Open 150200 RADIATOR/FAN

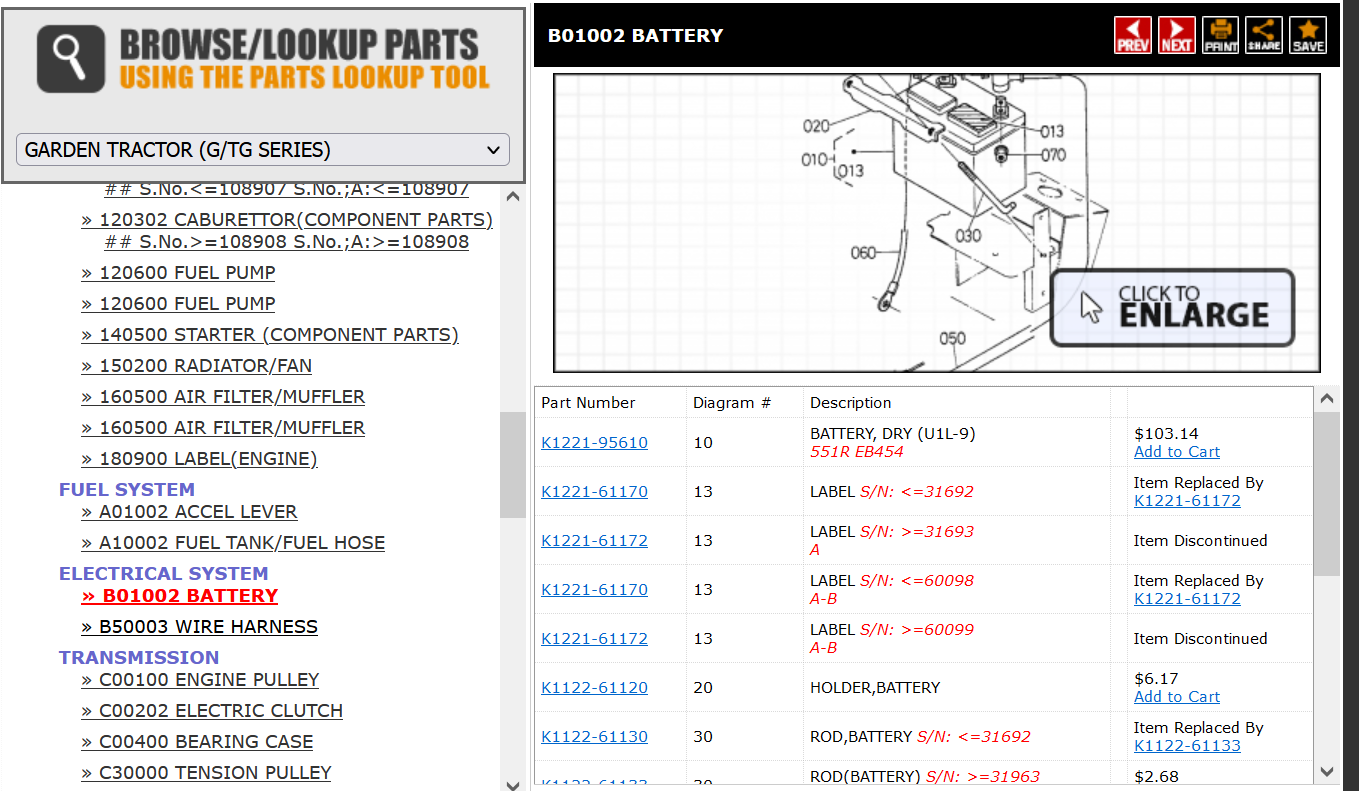[197, 366]
